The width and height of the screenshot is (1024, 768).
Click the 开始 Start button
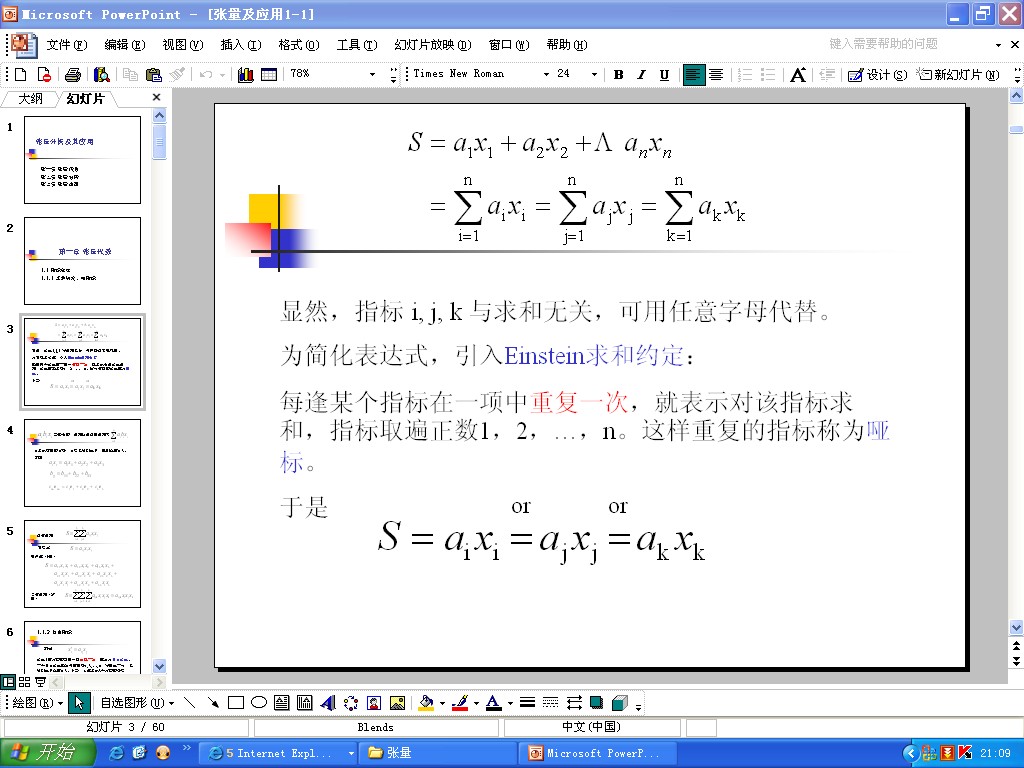point(46,752)
